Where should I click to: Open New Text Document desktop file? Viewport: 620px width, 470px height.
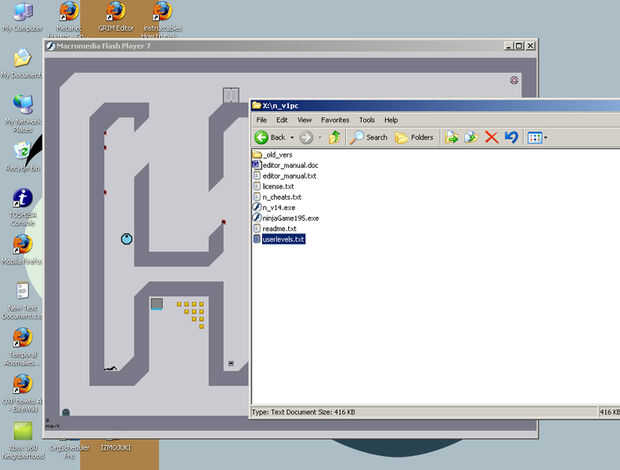coord(22,300)
